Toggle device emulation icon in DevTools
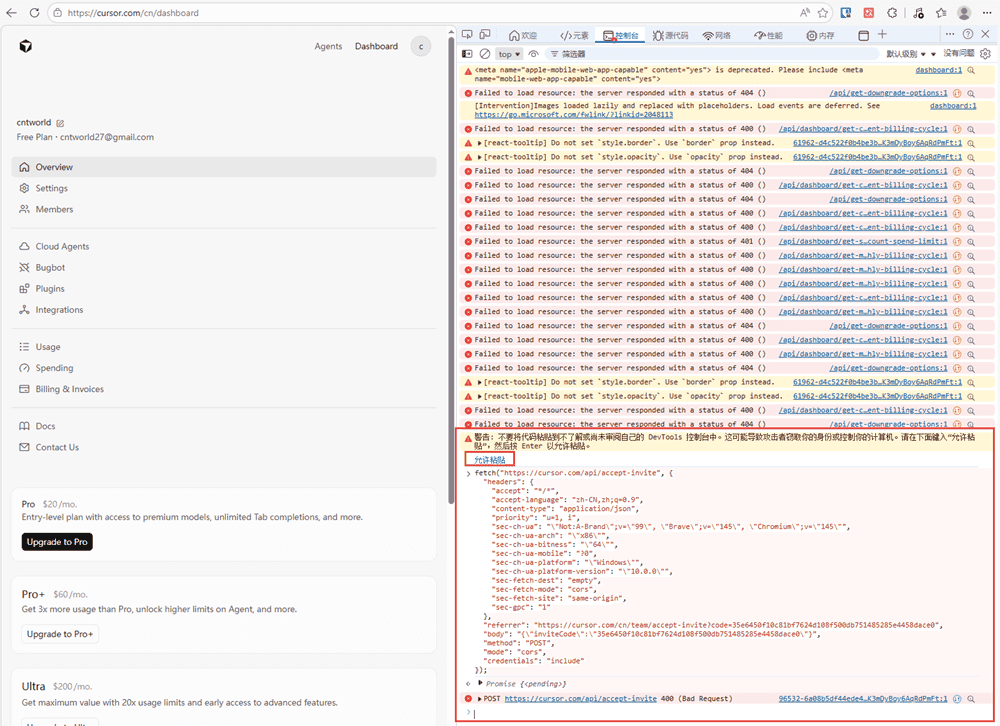This screenshot has width=1000, height=726. [x=485, y=35]
